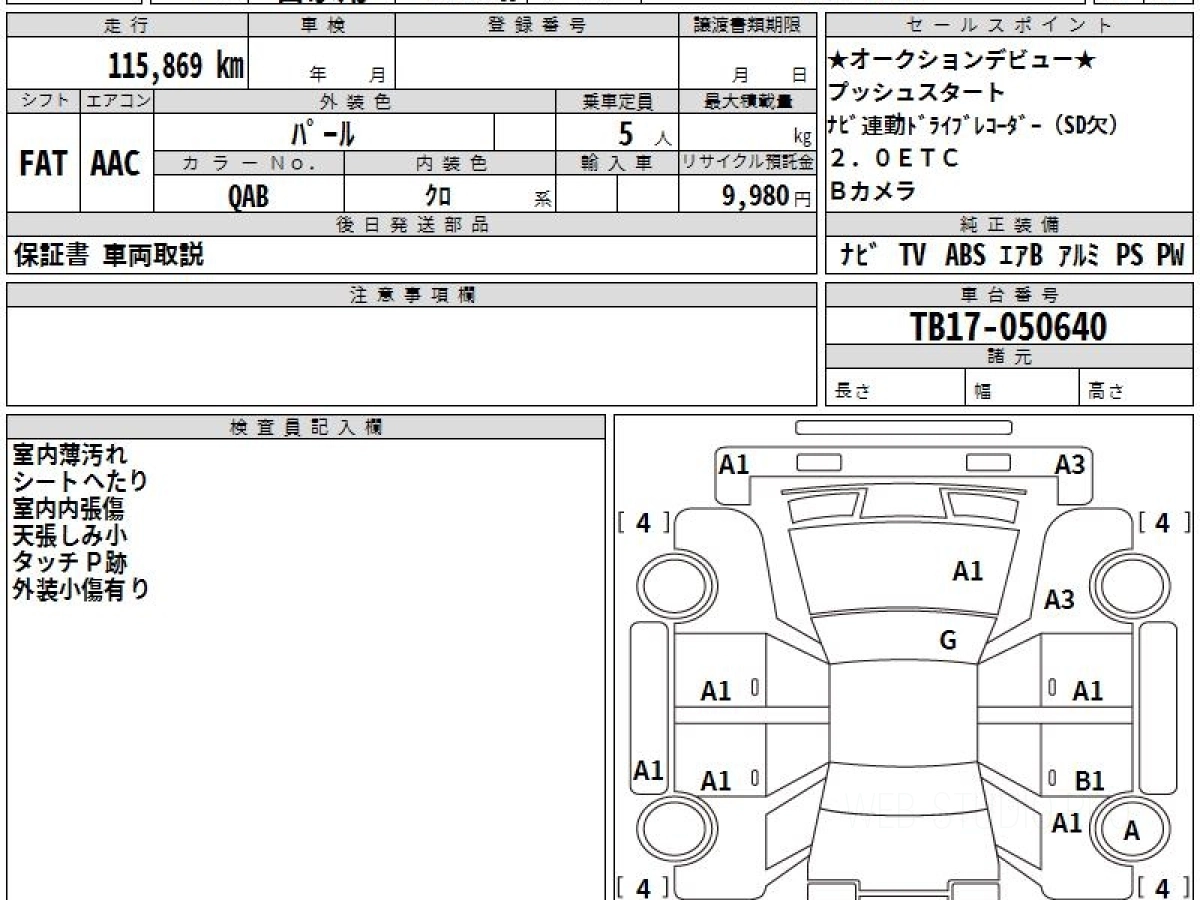Viewport: 1200px width, 900px height.
Task: Select the ドライブレコーダー (SD欠) line
Action: click(x=972, y=126)
